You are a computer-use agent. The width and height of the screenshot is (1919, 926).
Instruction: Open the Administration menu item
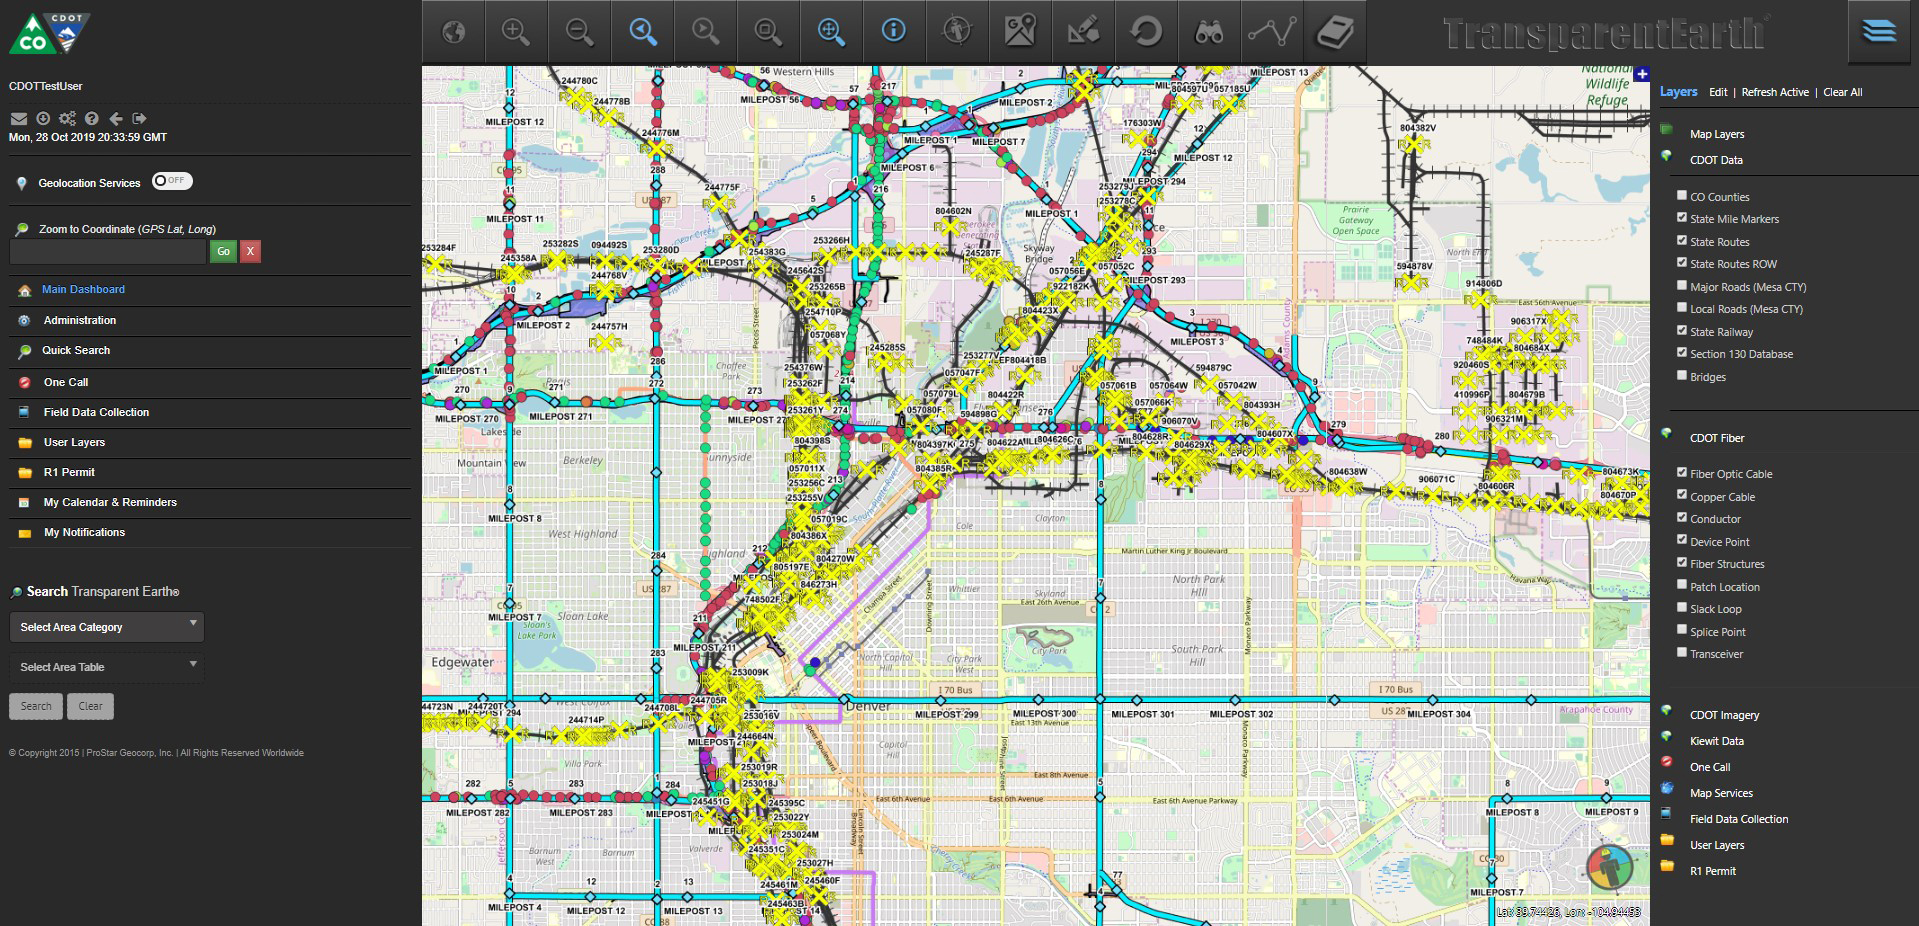tap(78, 320)
